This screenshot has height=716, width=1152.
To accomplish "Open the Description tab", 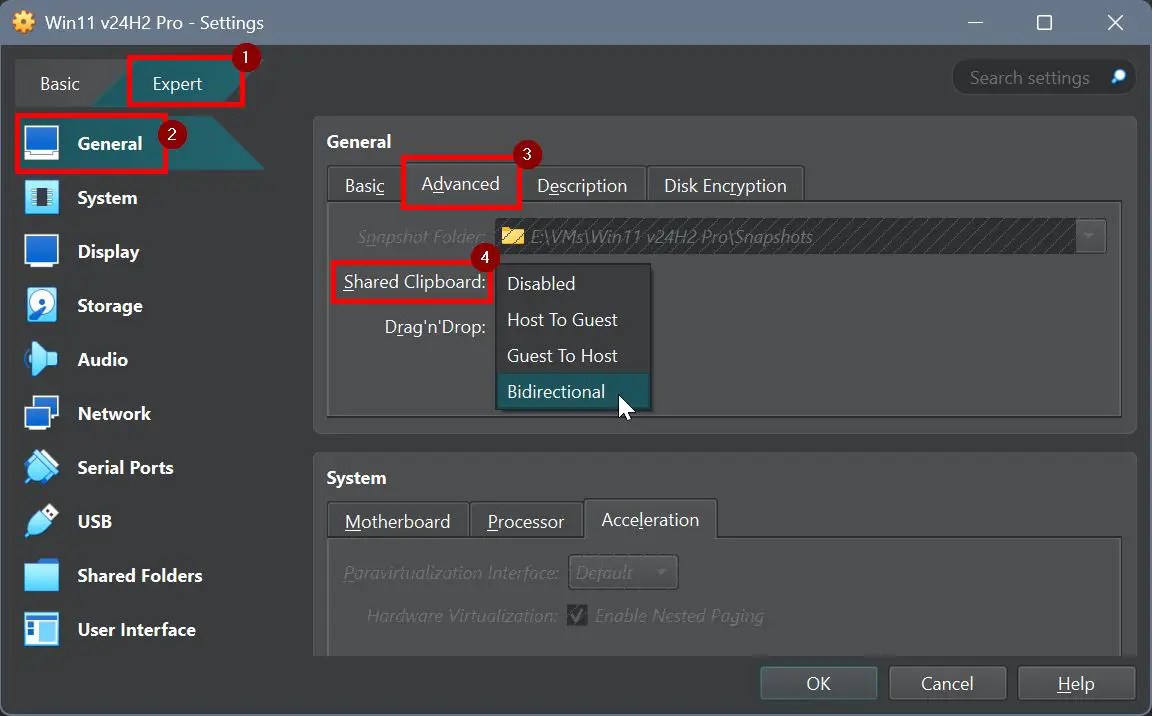I will [x=582, y=185].
